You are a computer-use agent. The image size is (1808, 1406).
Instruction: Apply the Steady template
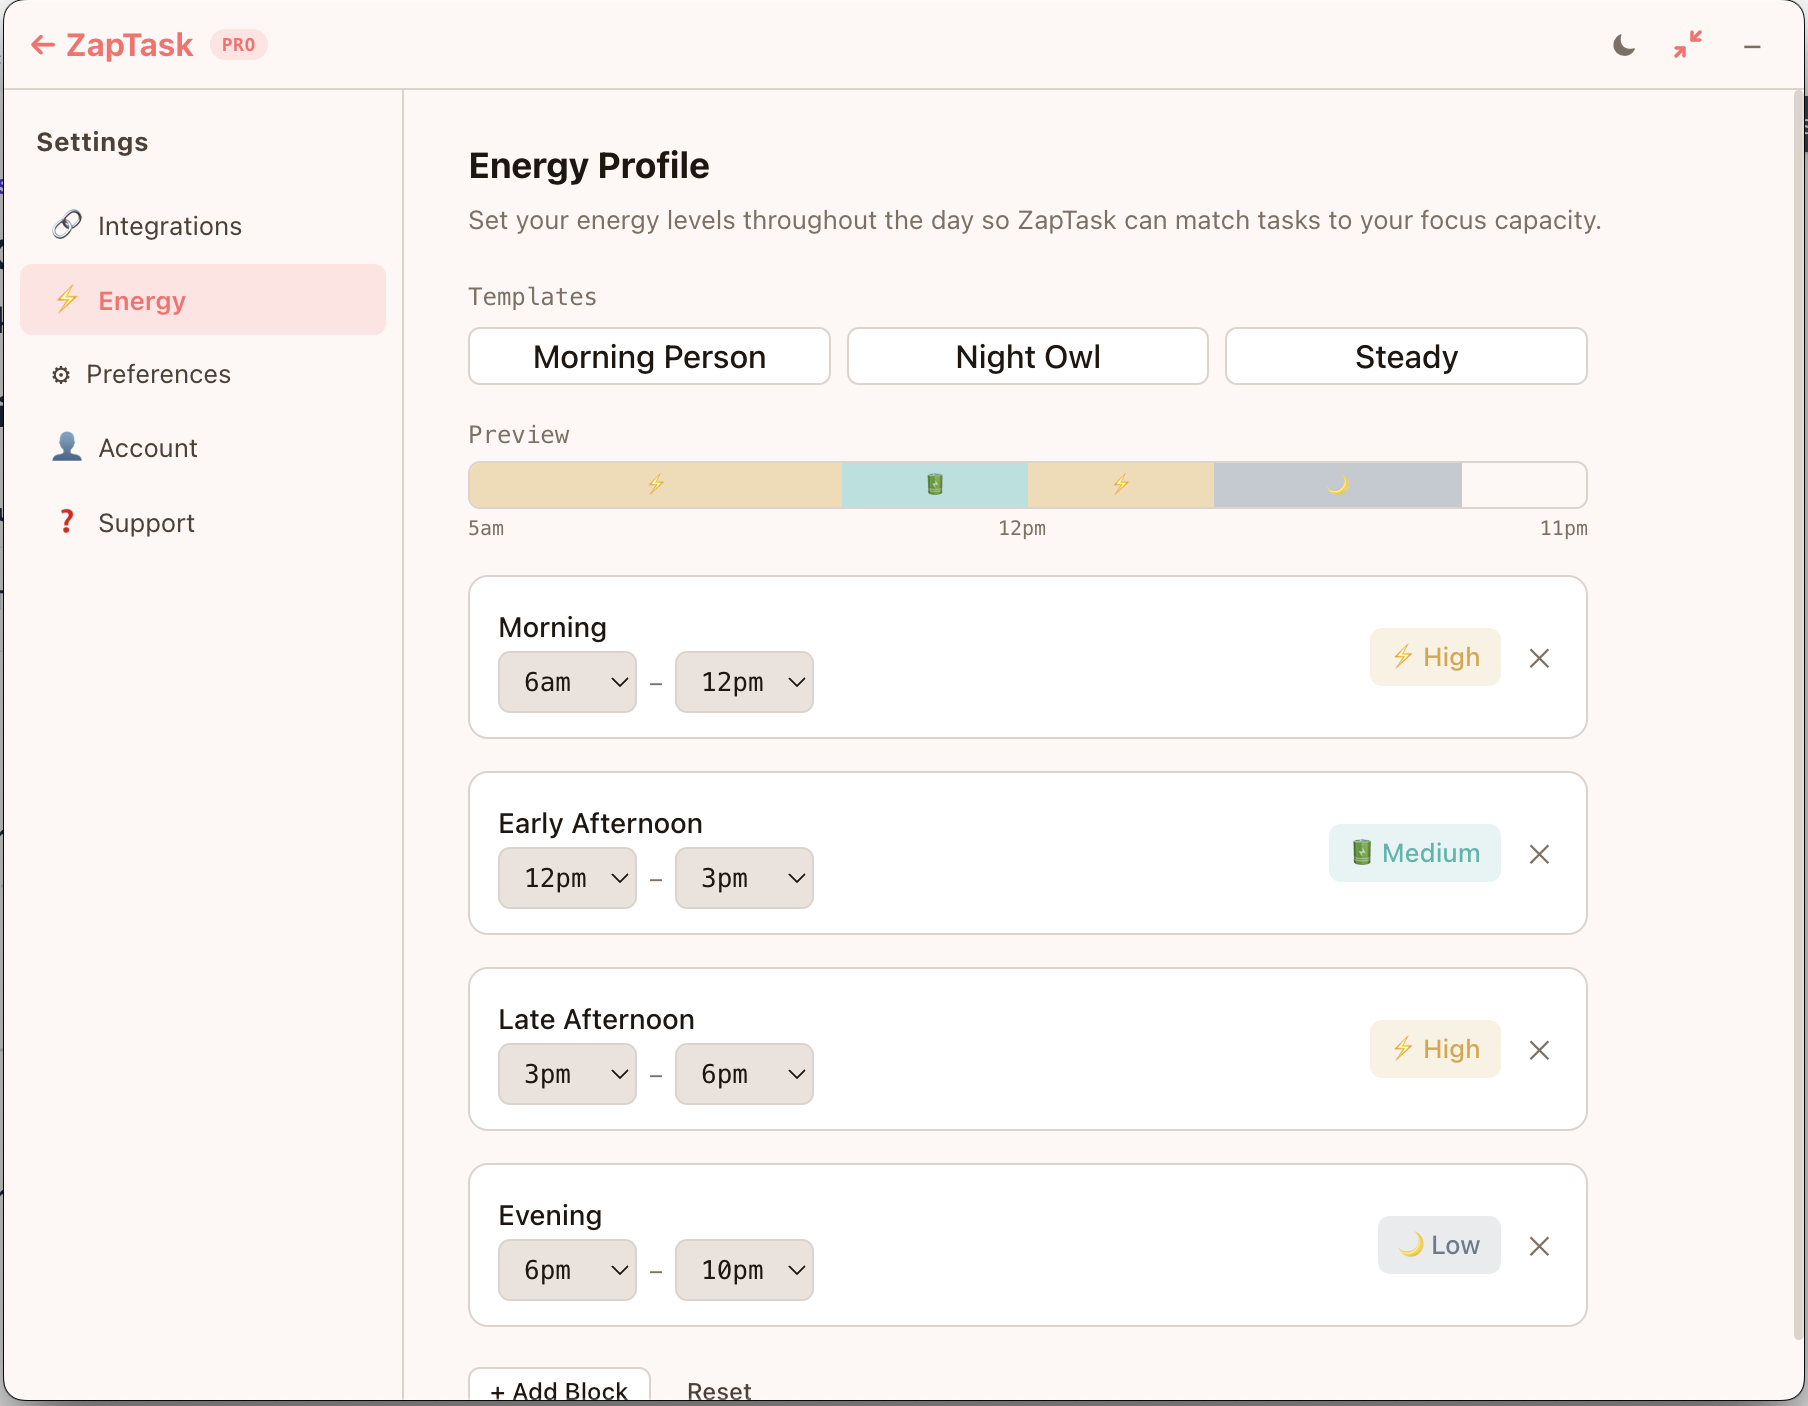point(1406,356)
